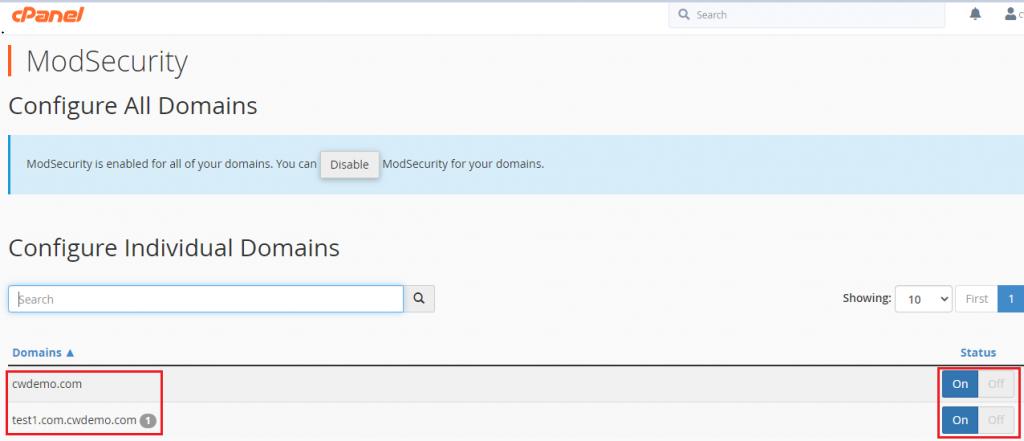This screenshot has height=441, width=1024.
Task: Open the notifications bell
Action: pos(975,14)
